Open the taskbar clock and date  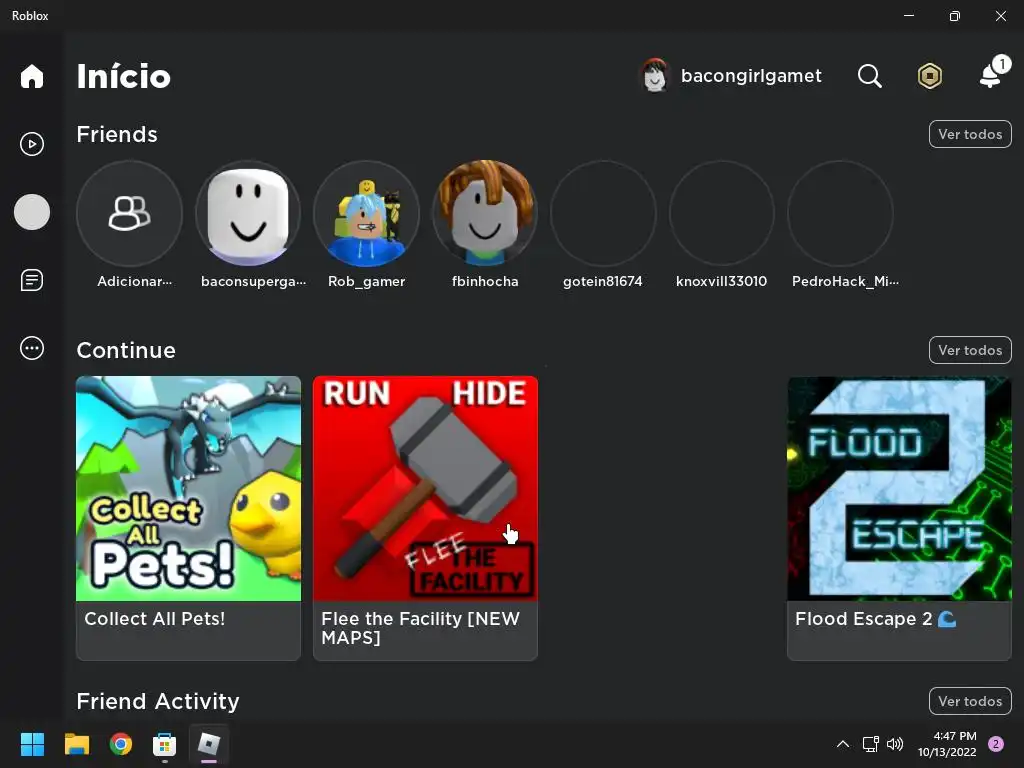(947, 744)
